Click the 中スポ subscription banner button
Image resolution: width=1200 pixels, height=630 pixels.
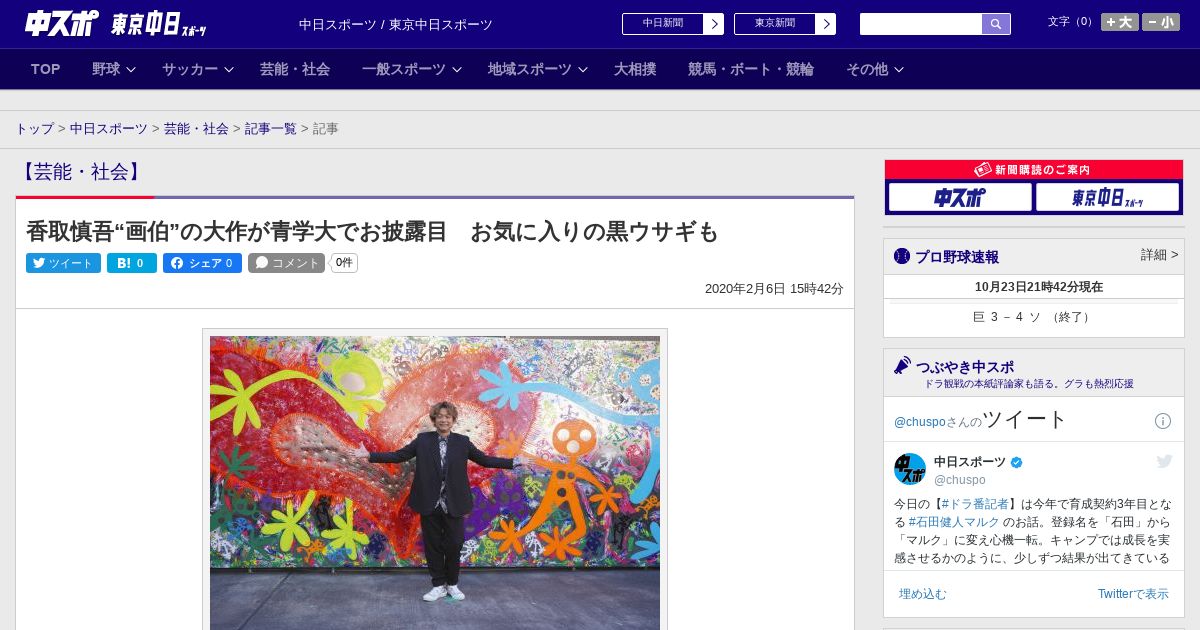[960, 197]
